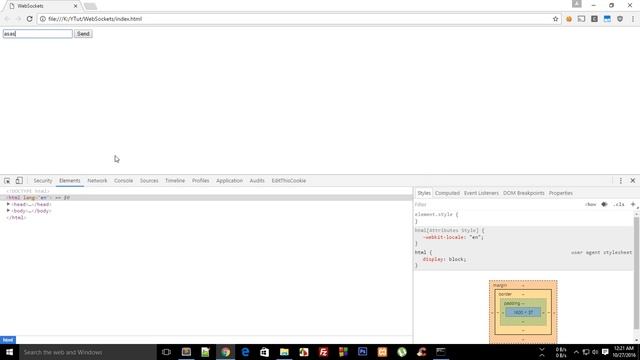Bookmark this page with the star icon
Viewport: 640px width, 360px height.
(555, 19)
